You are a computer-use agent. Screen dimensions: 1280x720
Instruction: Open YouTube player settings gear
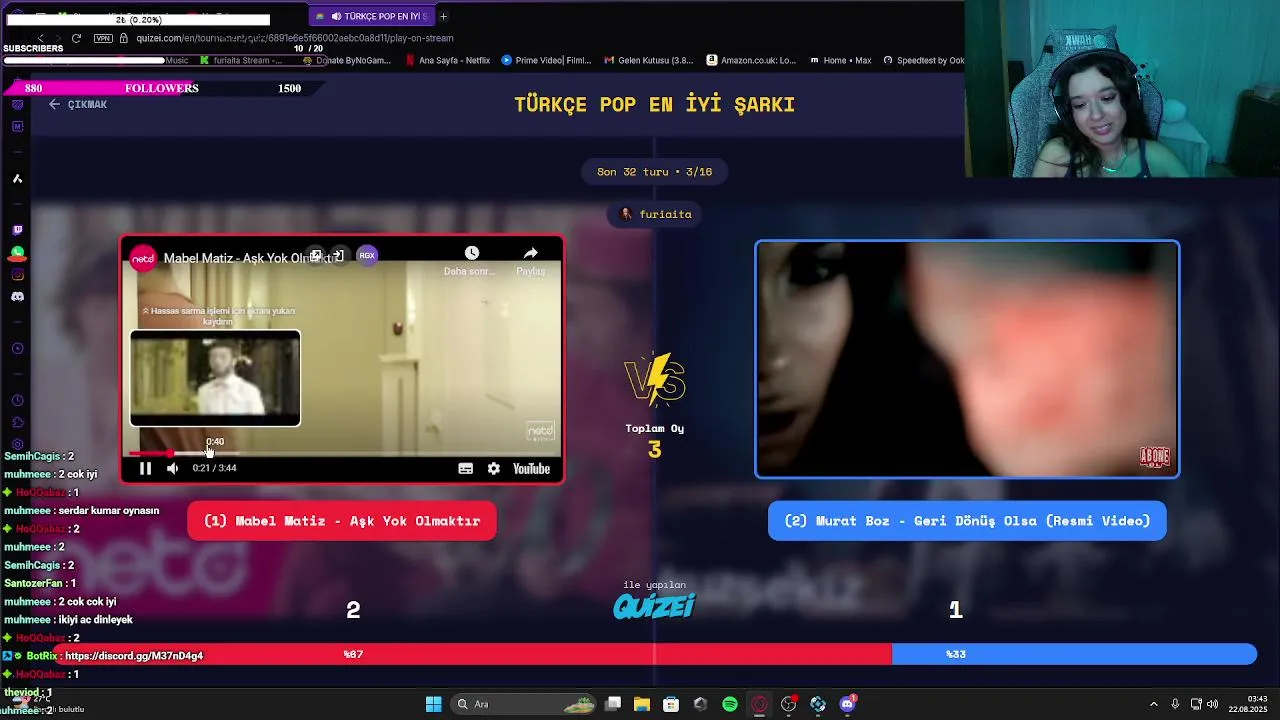tap(493, 468)
